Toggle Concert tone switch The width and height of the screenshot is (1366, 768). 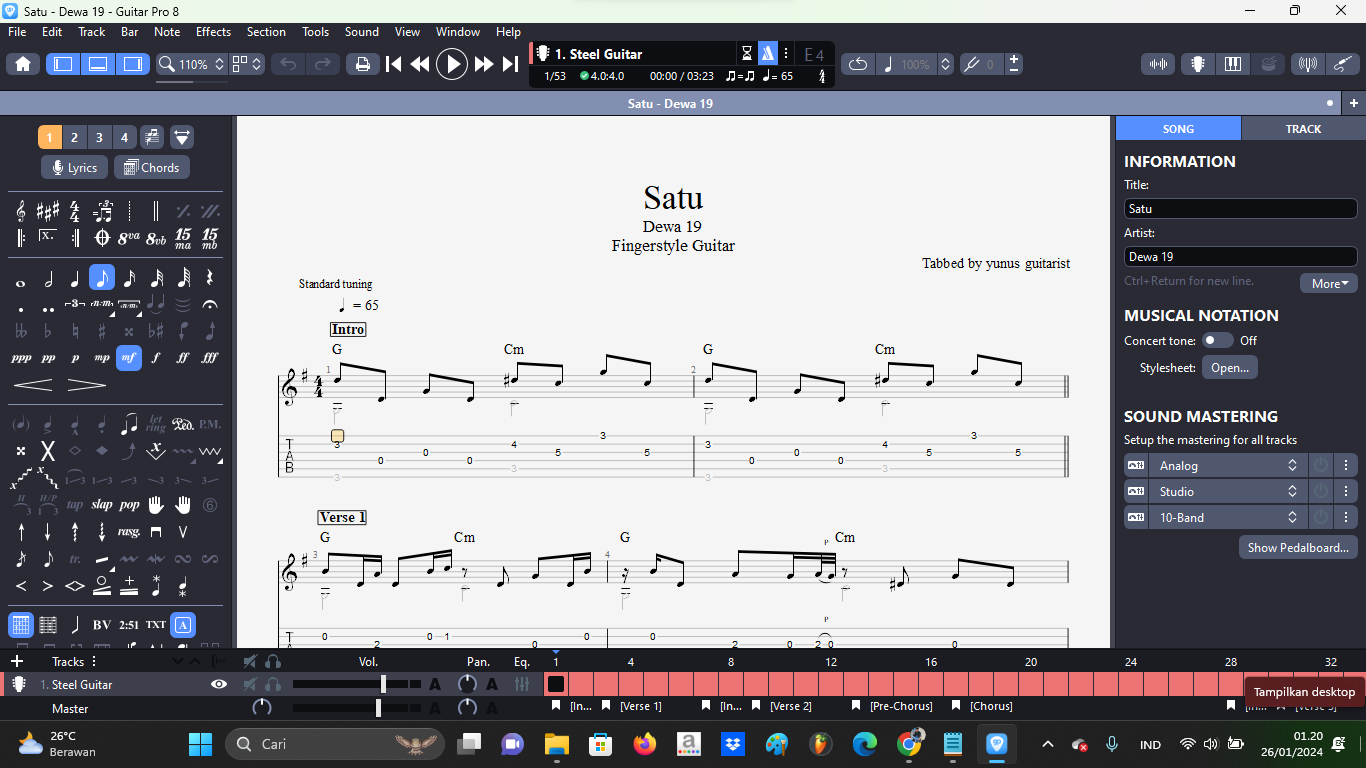tap(1217, 341)
